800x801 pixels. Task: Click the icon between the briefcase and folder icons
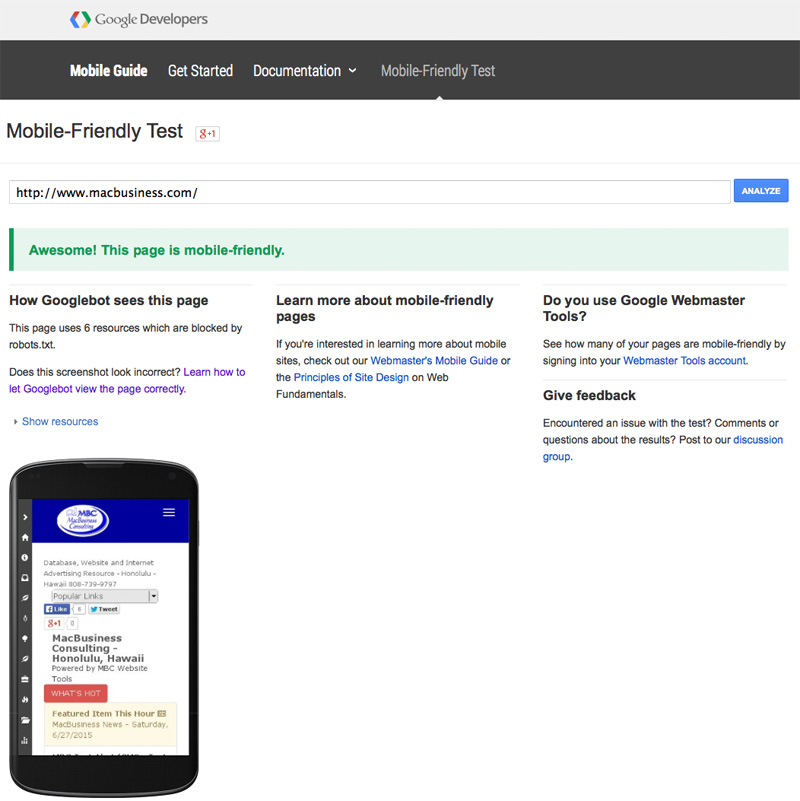click(25, 699)
